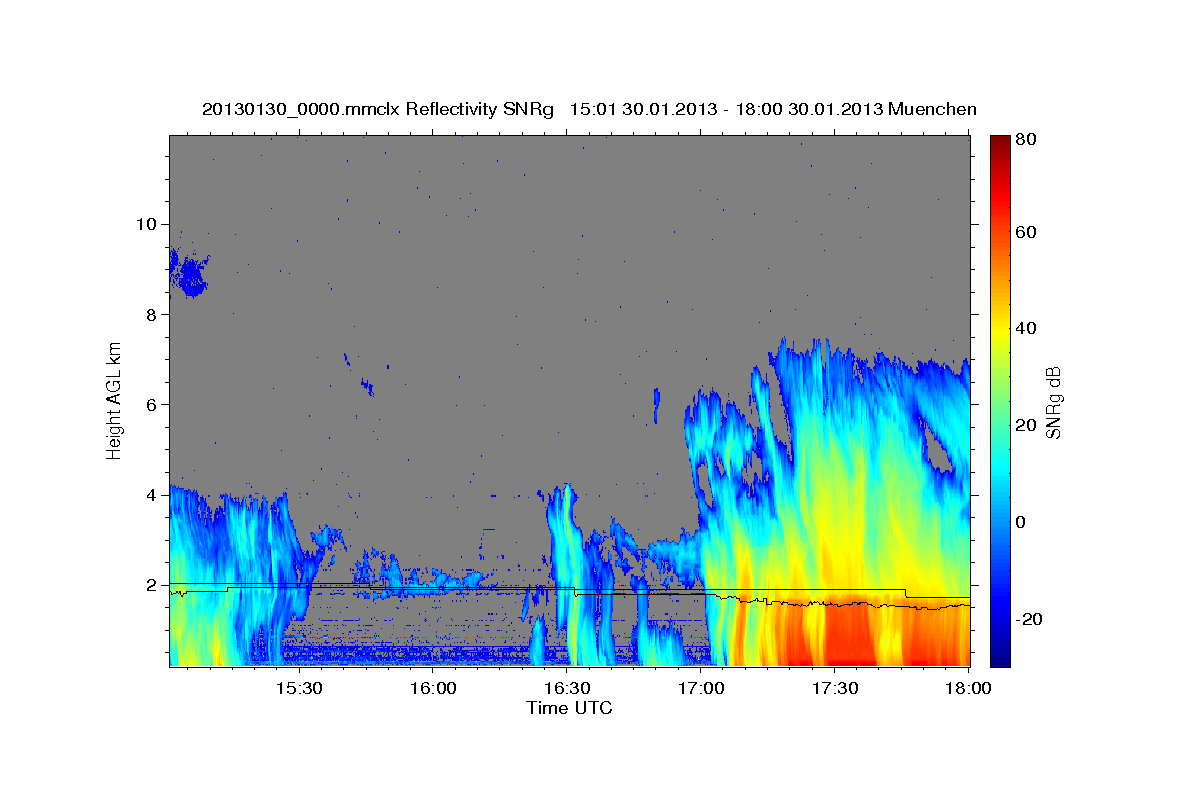Click the 'SNRg dB' colorbar label
This screenshot has height=800, width=1200.
coord(1052,402)
